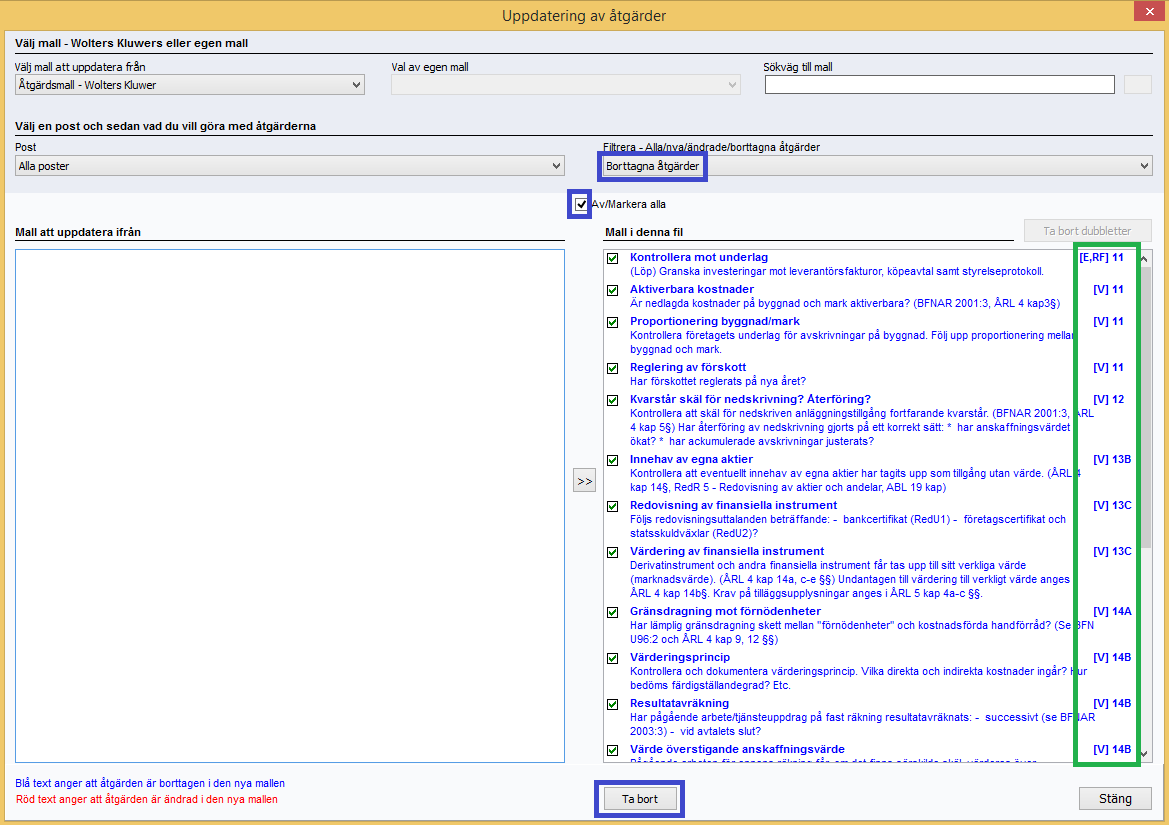The image size is (1169, 825).
Task: Click the list scrollbar up arrow
Action: pyautogui.click(x=1144, y=258)
